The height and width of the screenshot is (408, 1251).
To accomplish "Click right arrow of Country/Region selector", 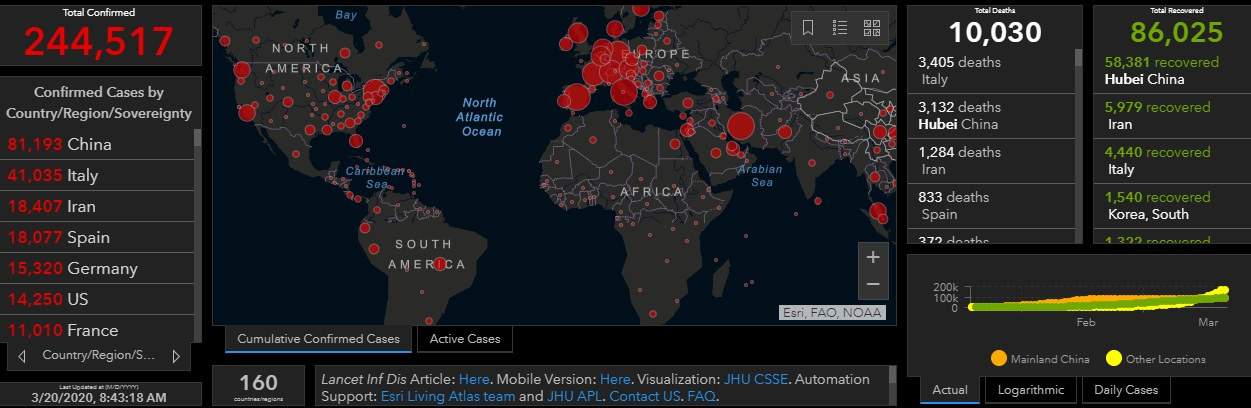I will point(176,356).
